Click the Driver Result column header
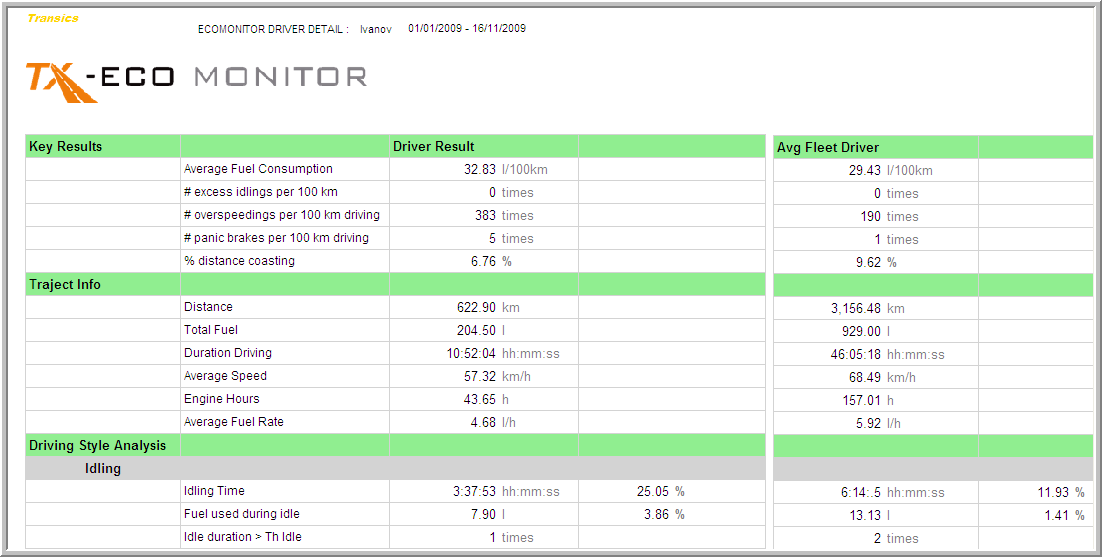This screenshot has height=557, width=1102. (x=434, y=147)
